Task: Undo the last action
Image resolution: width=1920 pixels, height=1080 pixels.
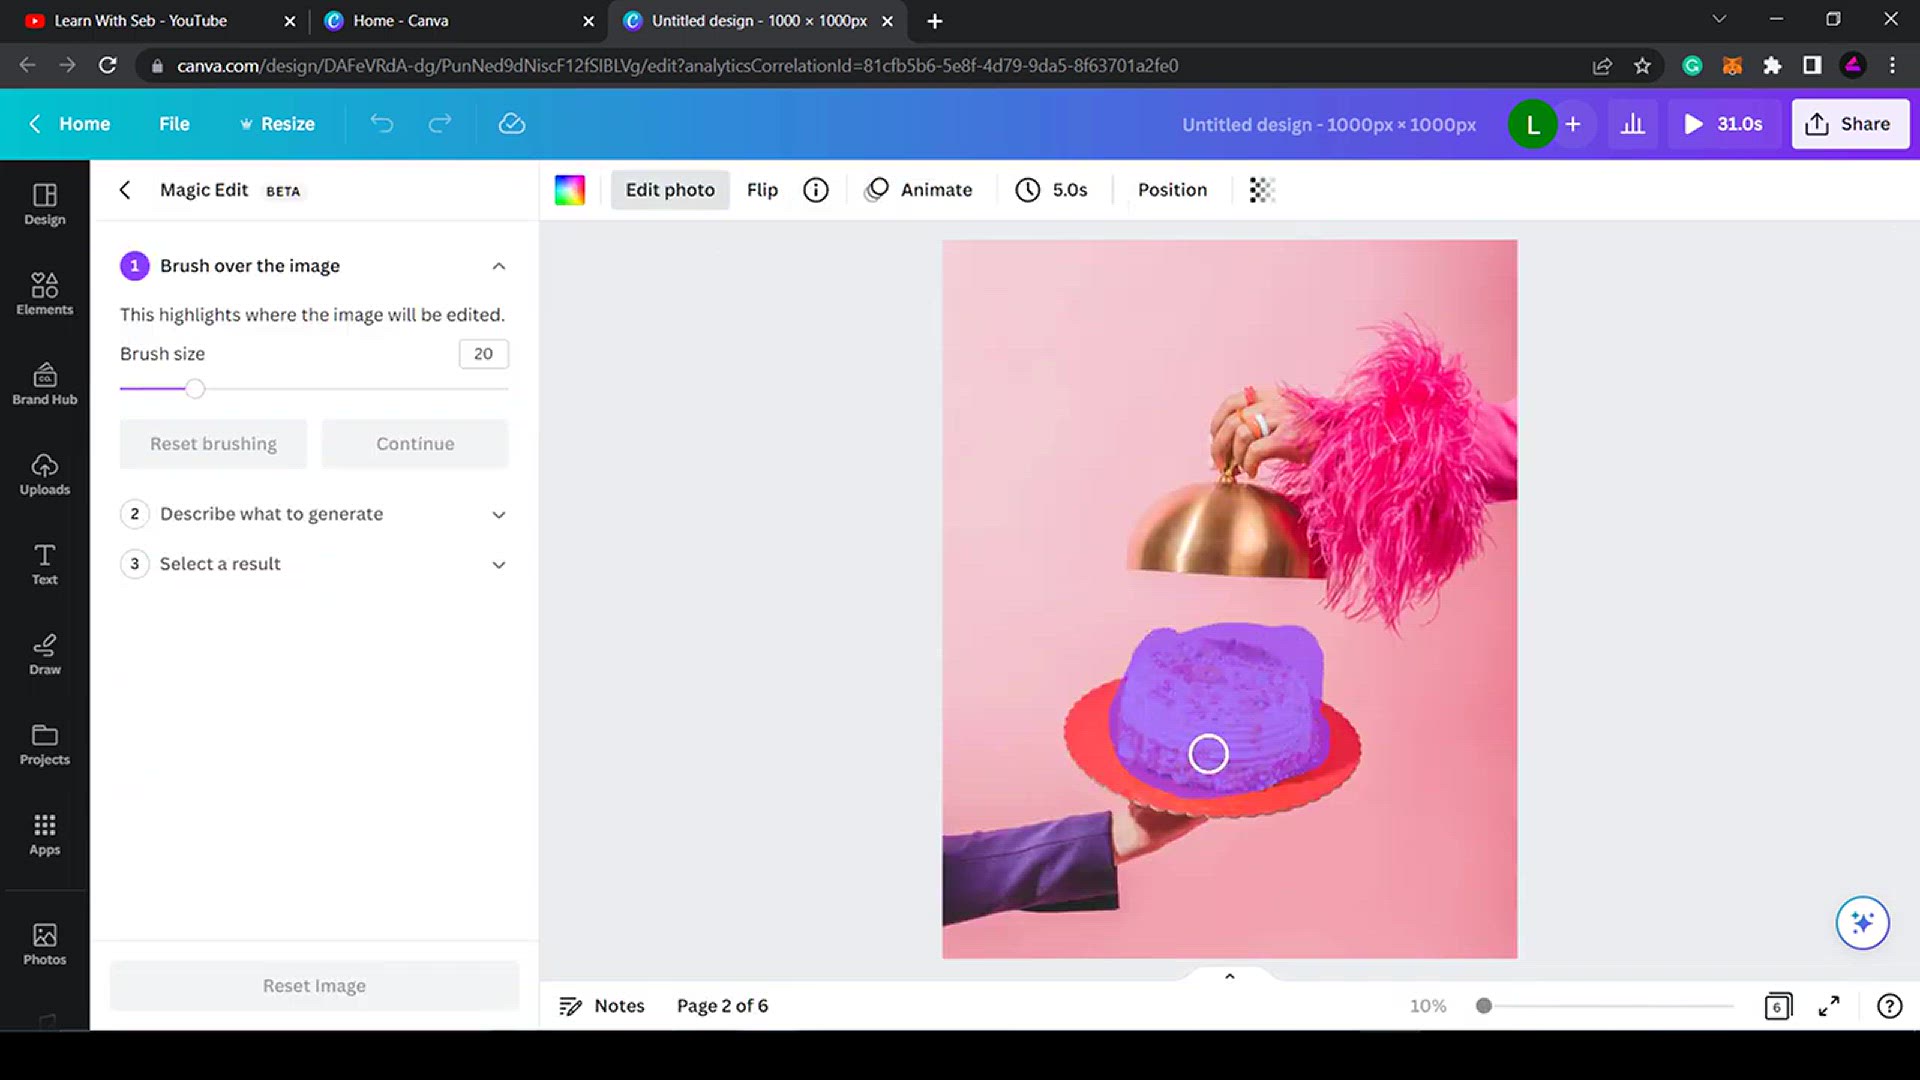Action: coord(381,123)
